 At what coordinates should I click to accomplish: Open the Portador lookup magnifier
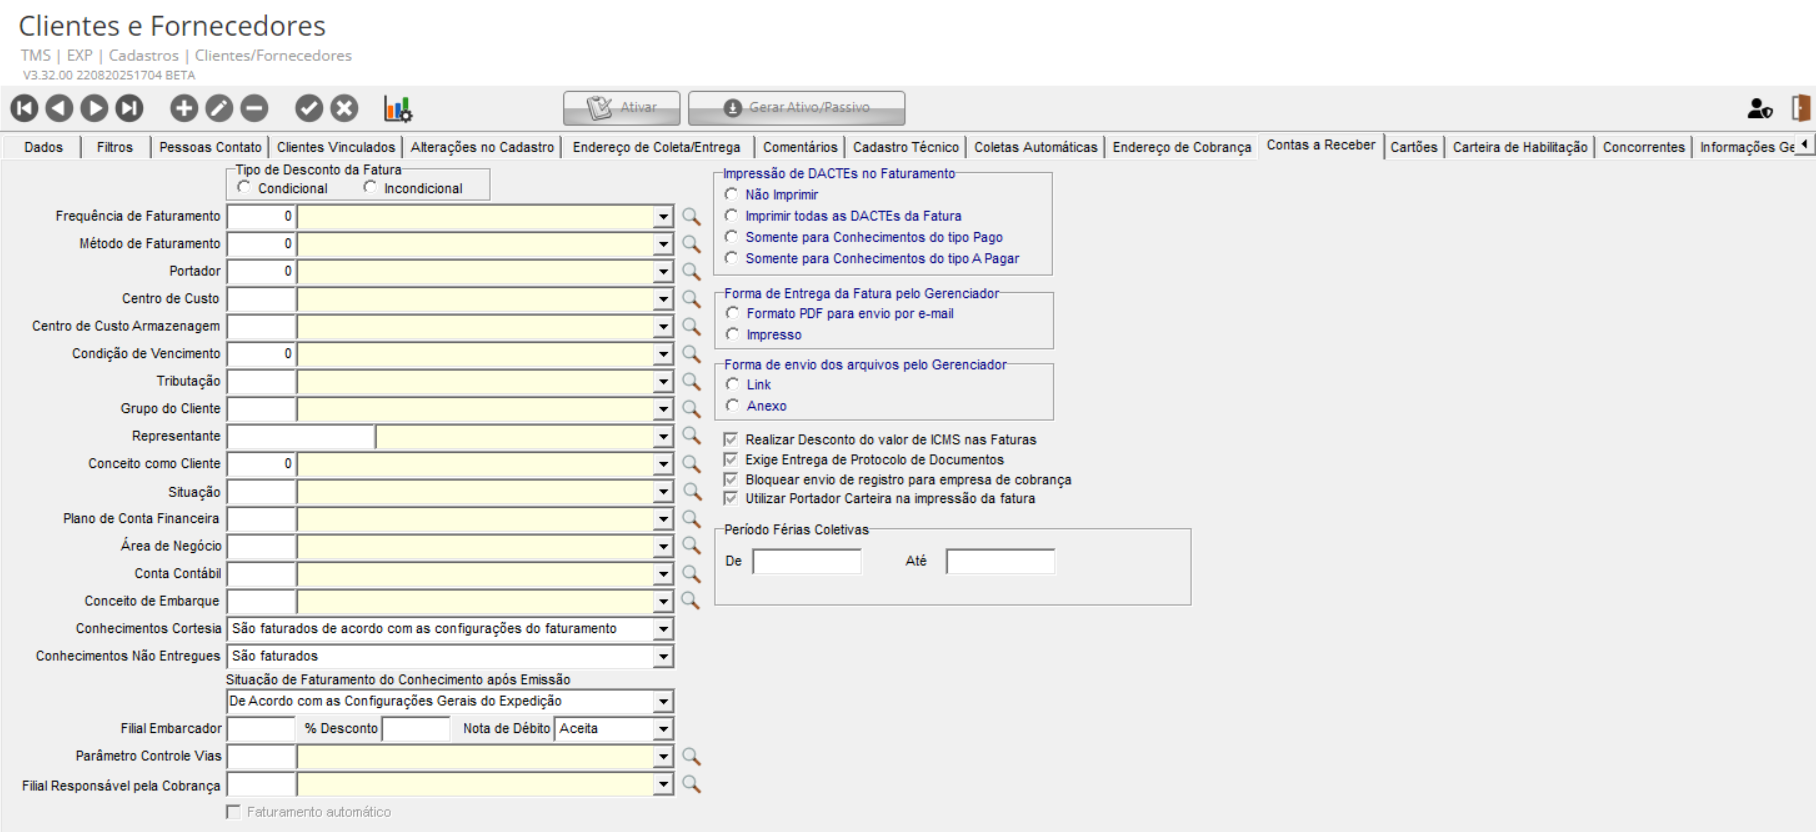pyautogui.click(x=691, y=271)
